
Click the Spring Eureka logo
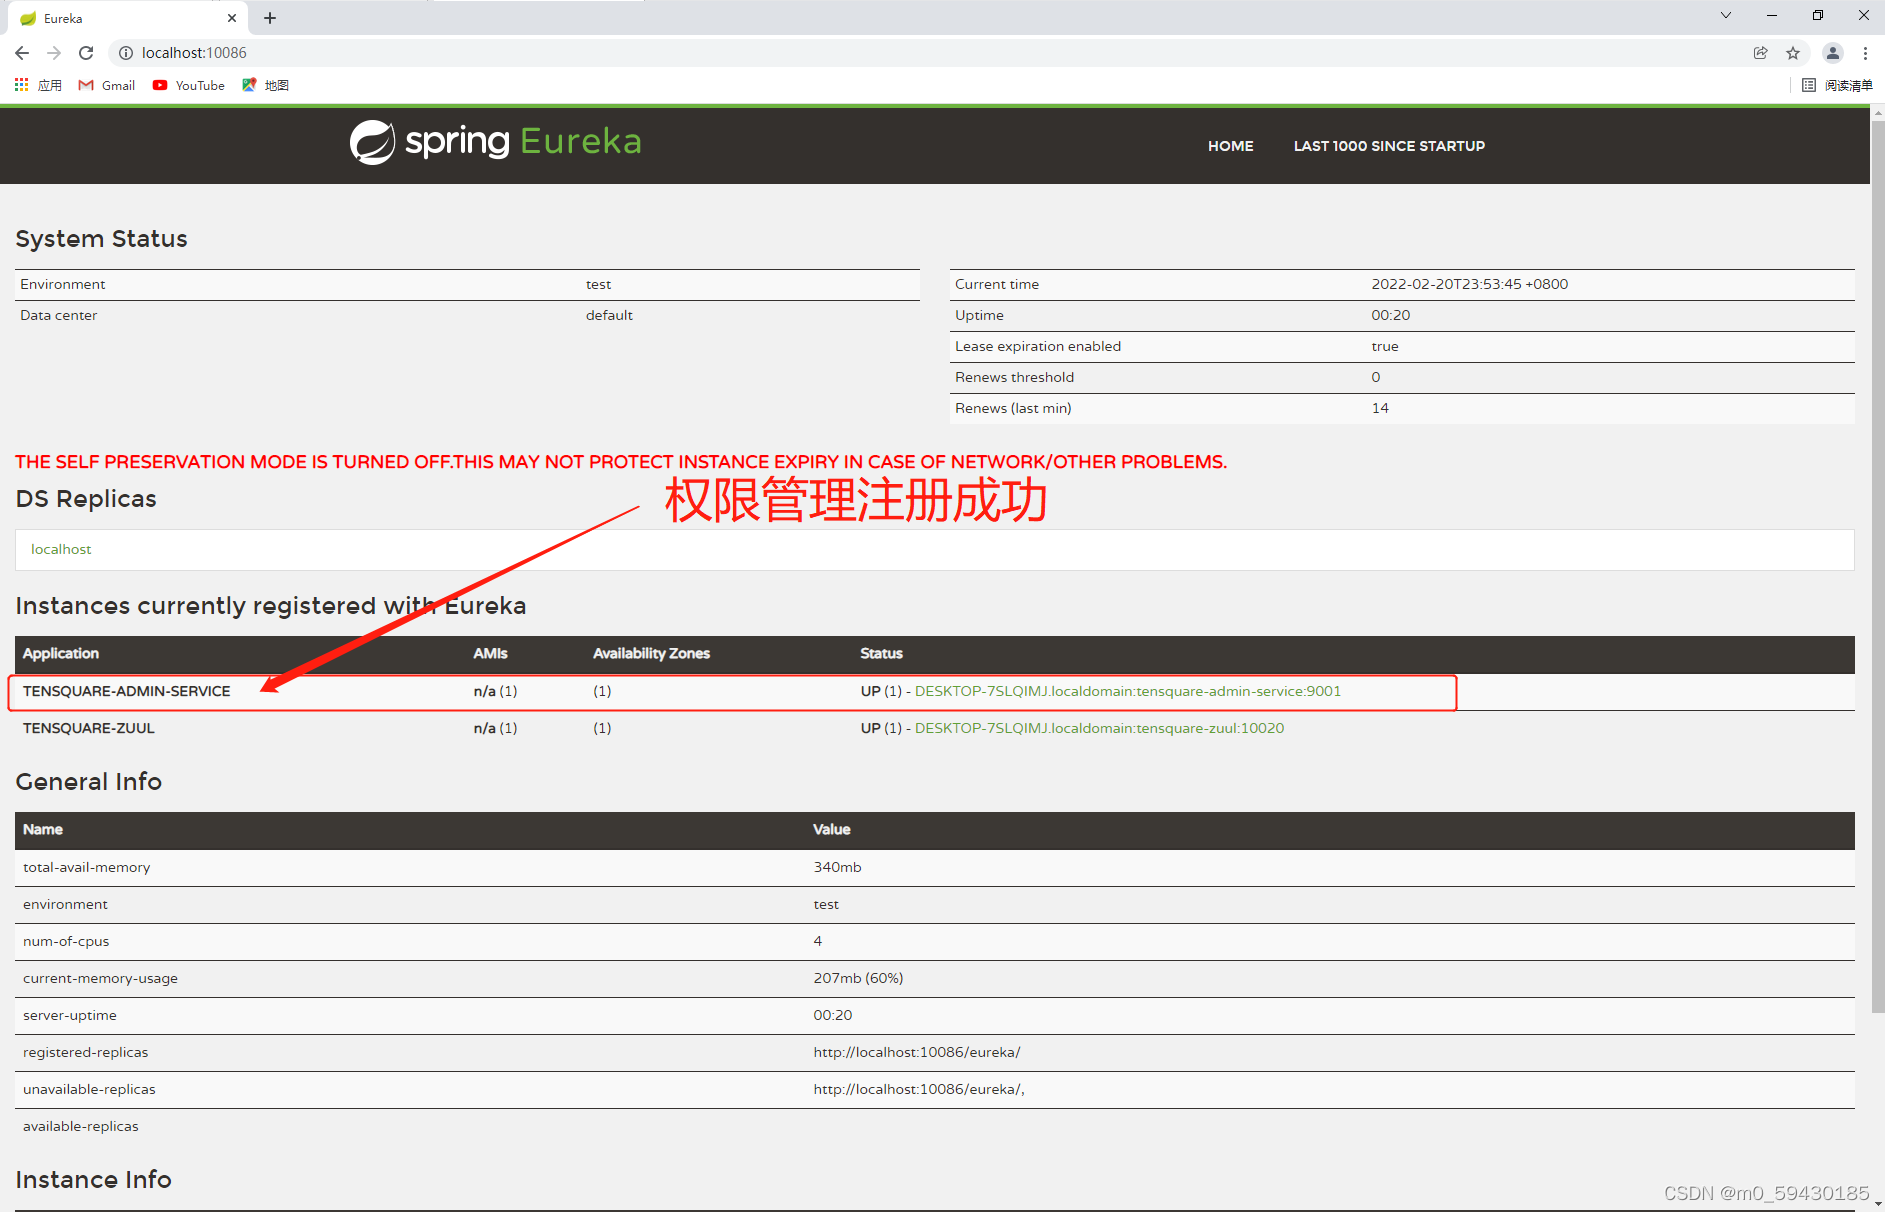[495, 142]
